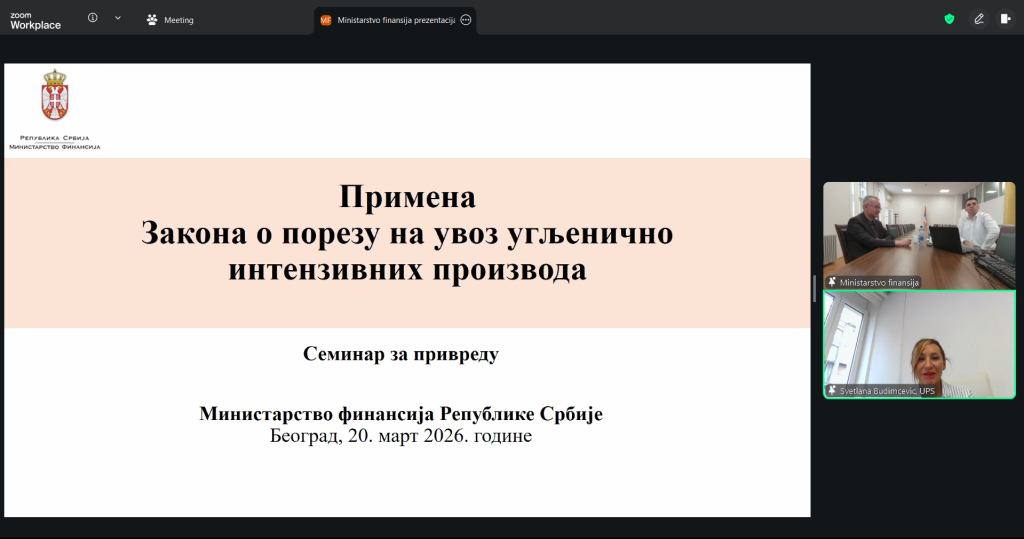Open the annotate pencil tool
The width and height of the screenshot is (1024, 539).
[x=979, y=19]
